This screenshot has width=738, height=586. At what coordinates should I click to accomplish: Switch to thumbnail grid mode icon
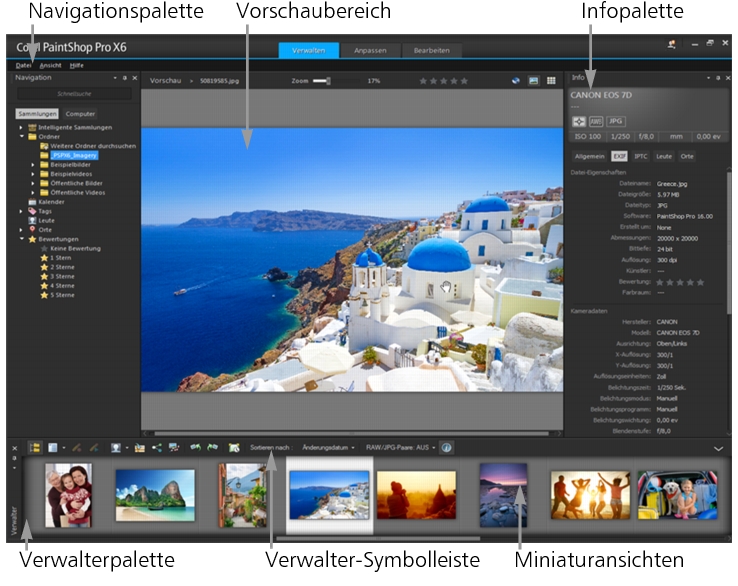(551, 80)
